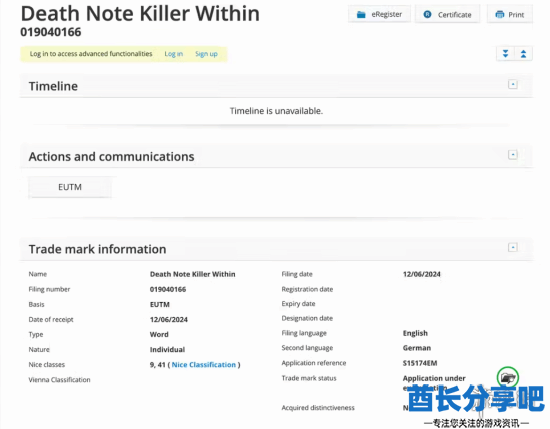Click Application reference value S15174EM
This screenshot has height=429, width=550.
coord(420,363)
